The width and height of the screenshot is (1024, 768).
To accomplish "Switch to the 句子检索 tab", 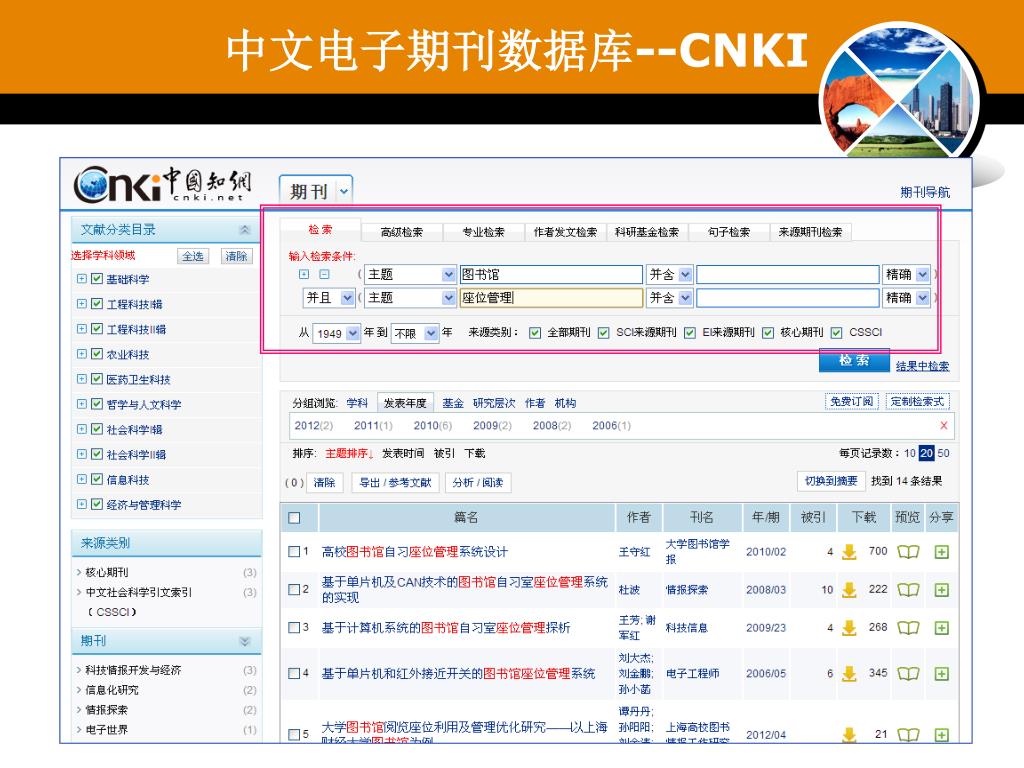I will (728, 232).
